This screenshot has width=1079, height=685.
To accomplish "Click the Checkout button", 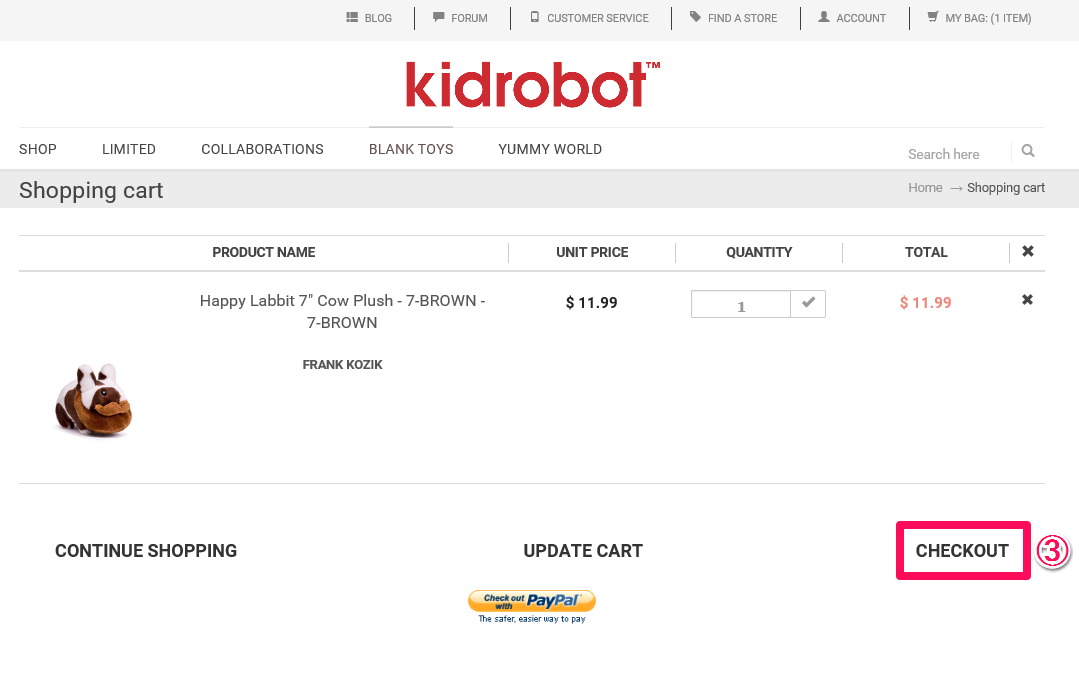I will click(x=962, y=551).
